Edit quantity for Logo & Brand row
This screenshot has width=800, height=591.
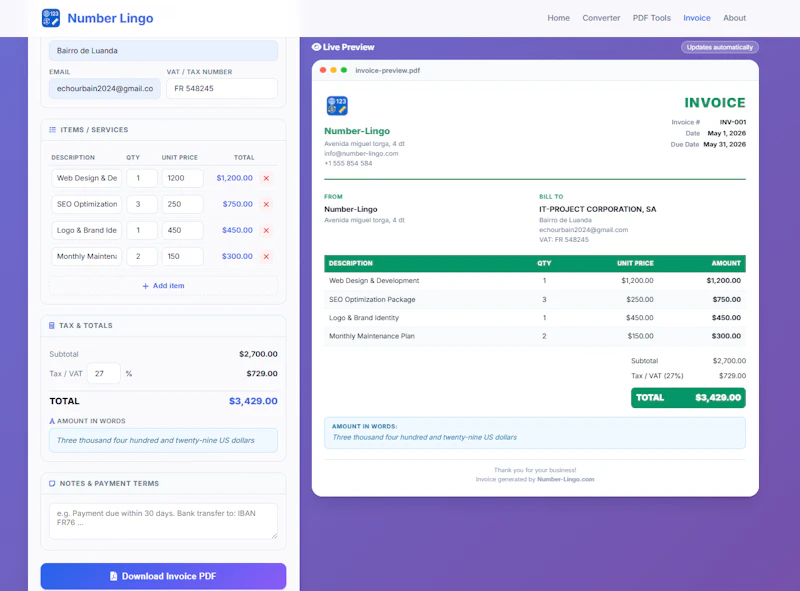tap(142, 230)
